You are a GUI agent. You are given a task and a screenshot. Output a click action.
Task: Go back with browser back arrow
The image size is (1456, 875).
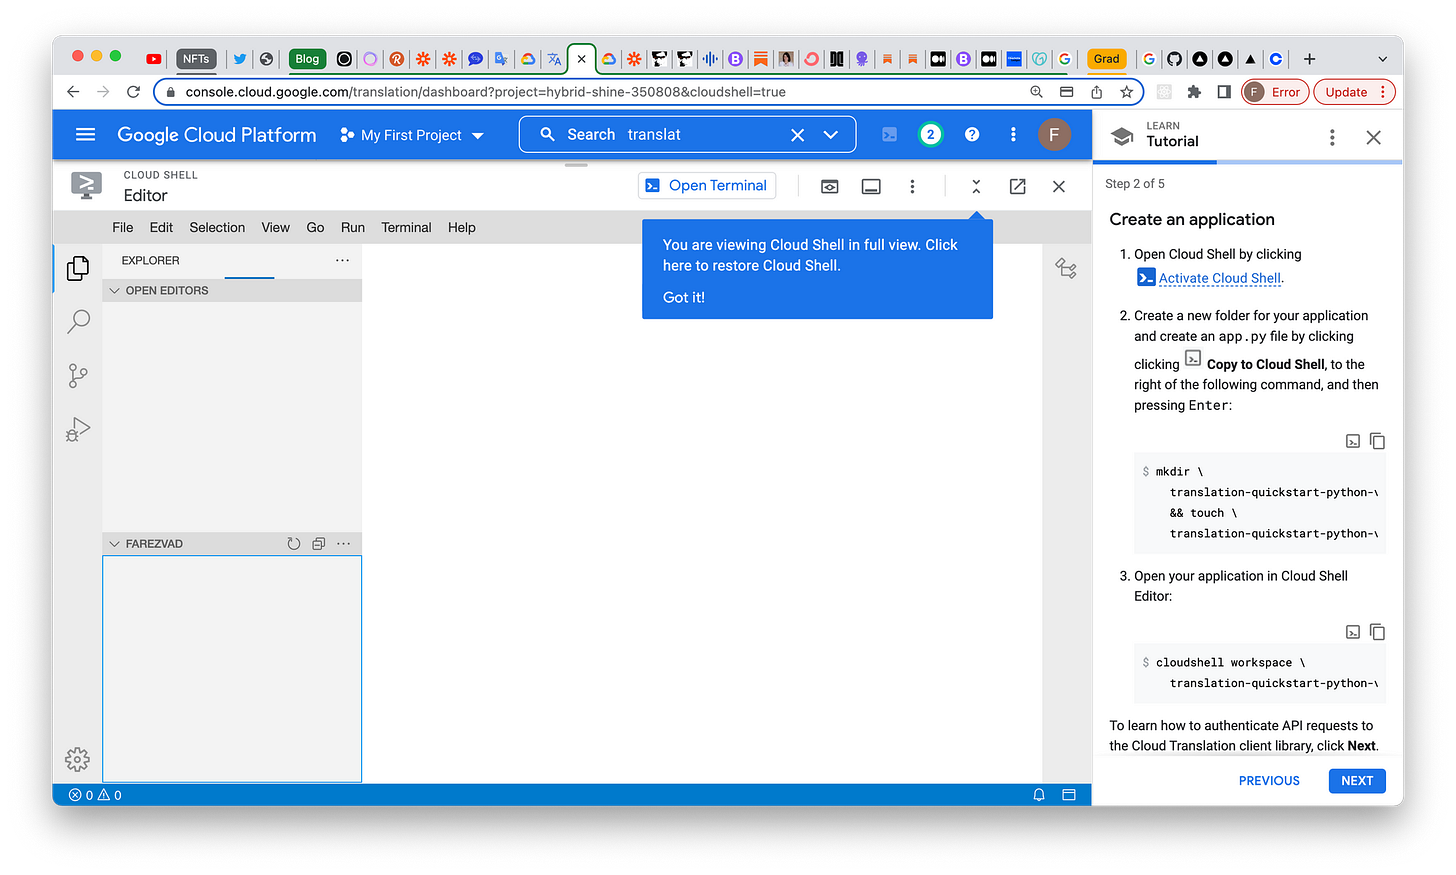pyautogui.click(x=73, y=92)
